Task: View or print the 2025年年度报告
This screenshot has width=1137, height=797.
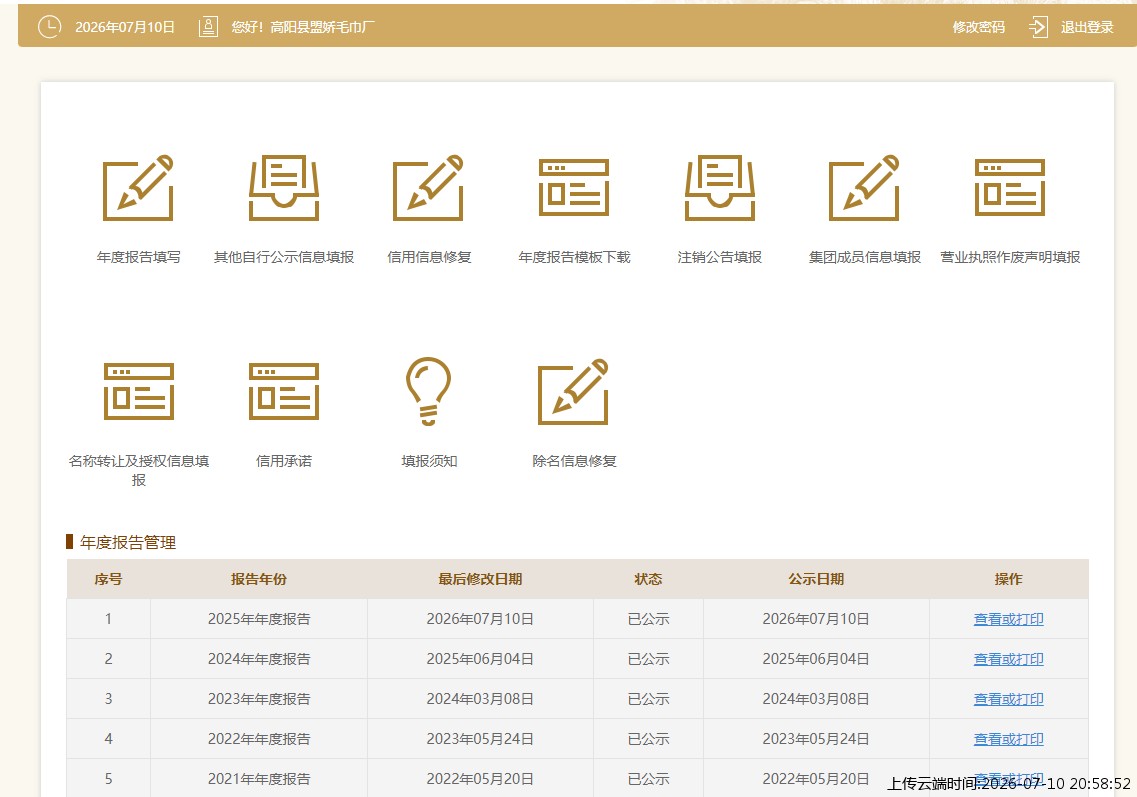Action: tap(1008, 619)
